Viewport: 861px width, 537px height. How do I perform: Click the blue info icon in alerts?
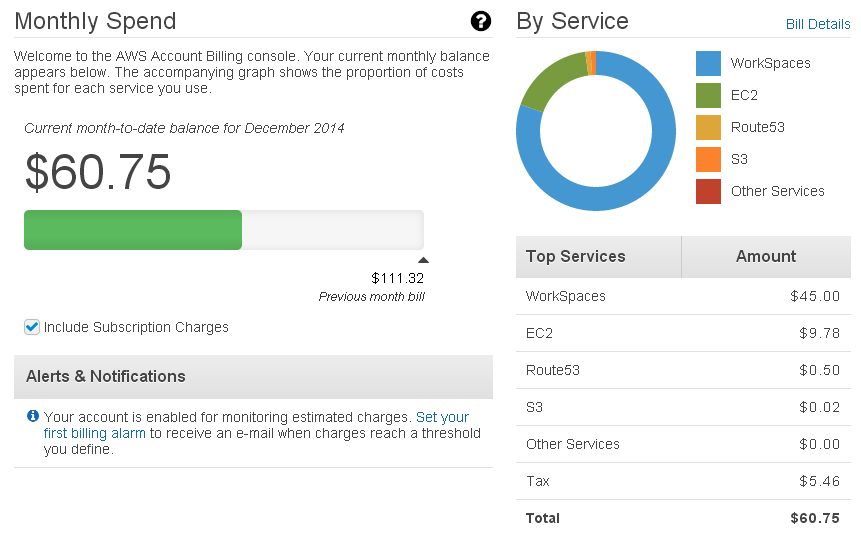tap(33, 417)
